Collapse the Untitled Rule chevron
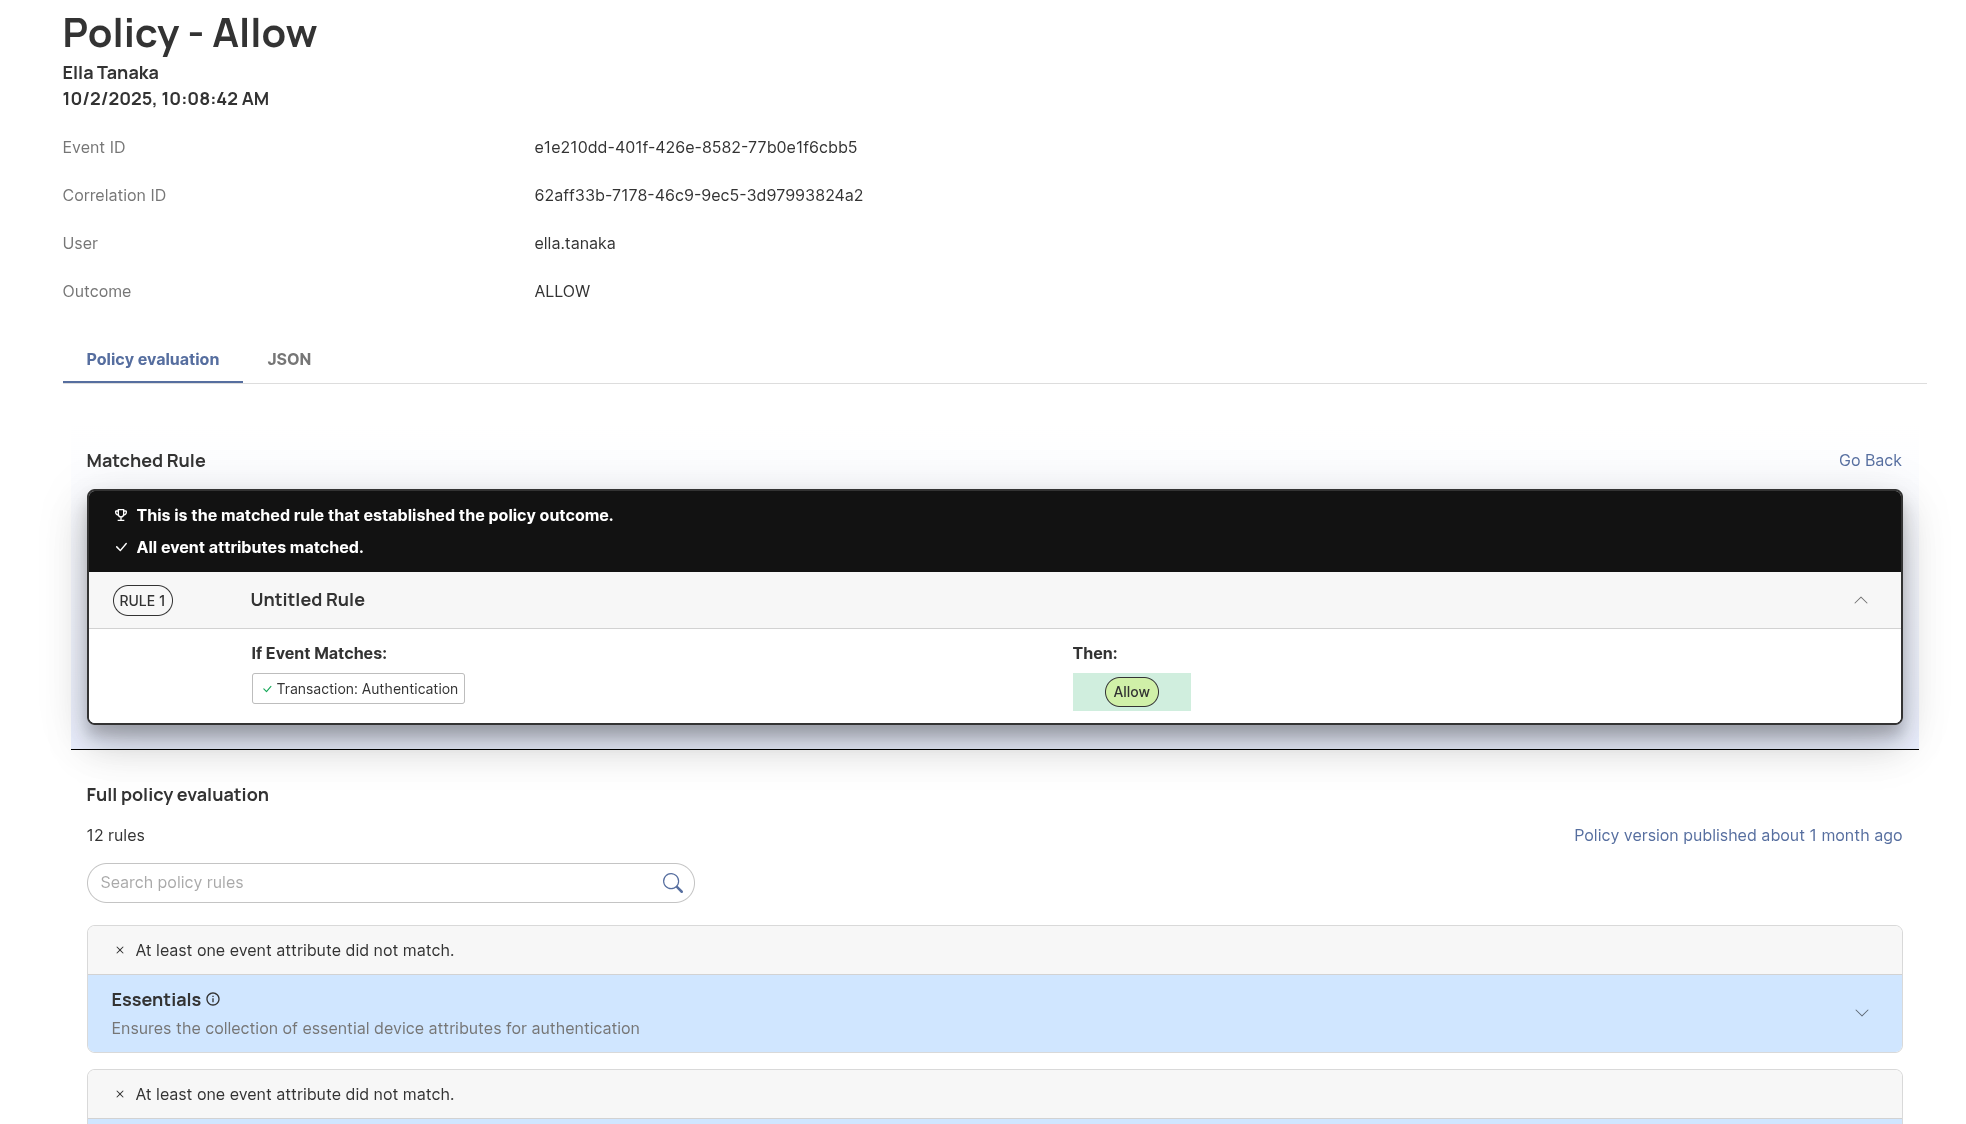Screen dimensions: 1966x1124 [1860, 600]
